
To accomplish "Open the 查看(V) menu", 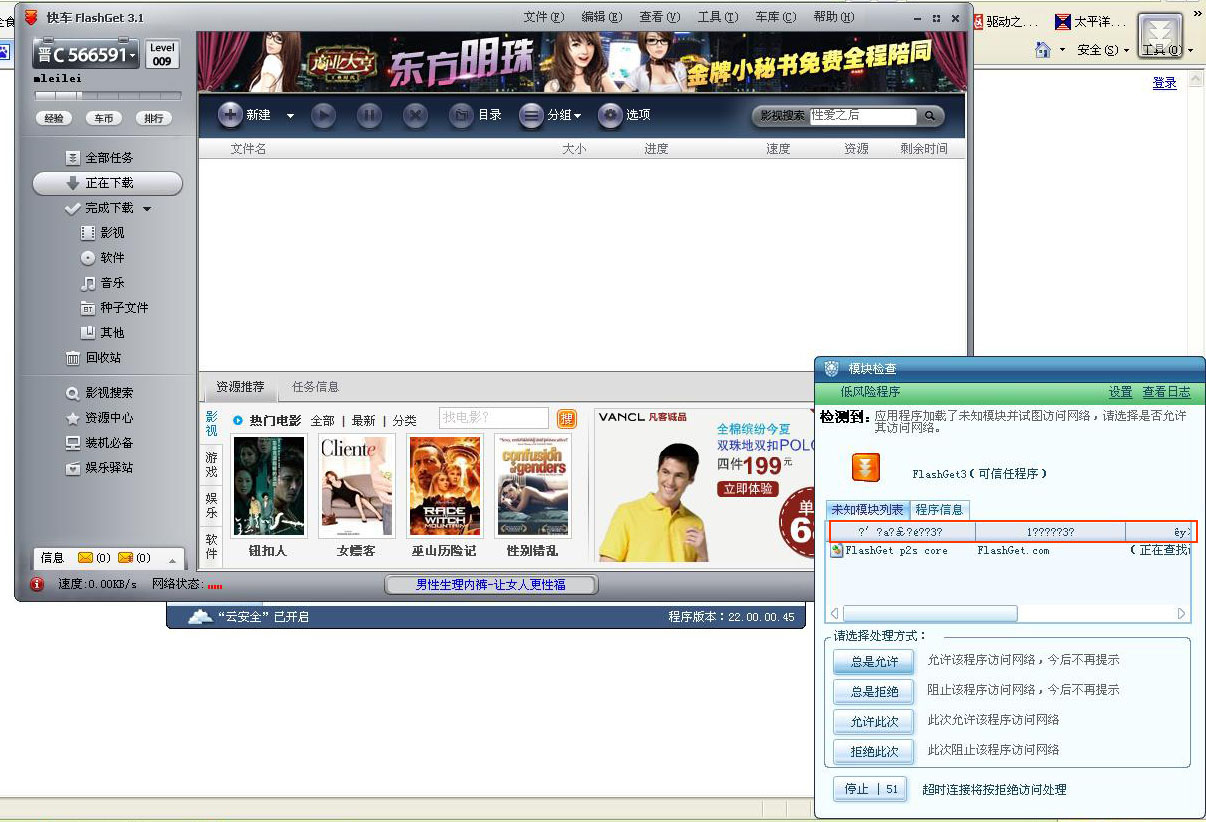I will (659, 17).
